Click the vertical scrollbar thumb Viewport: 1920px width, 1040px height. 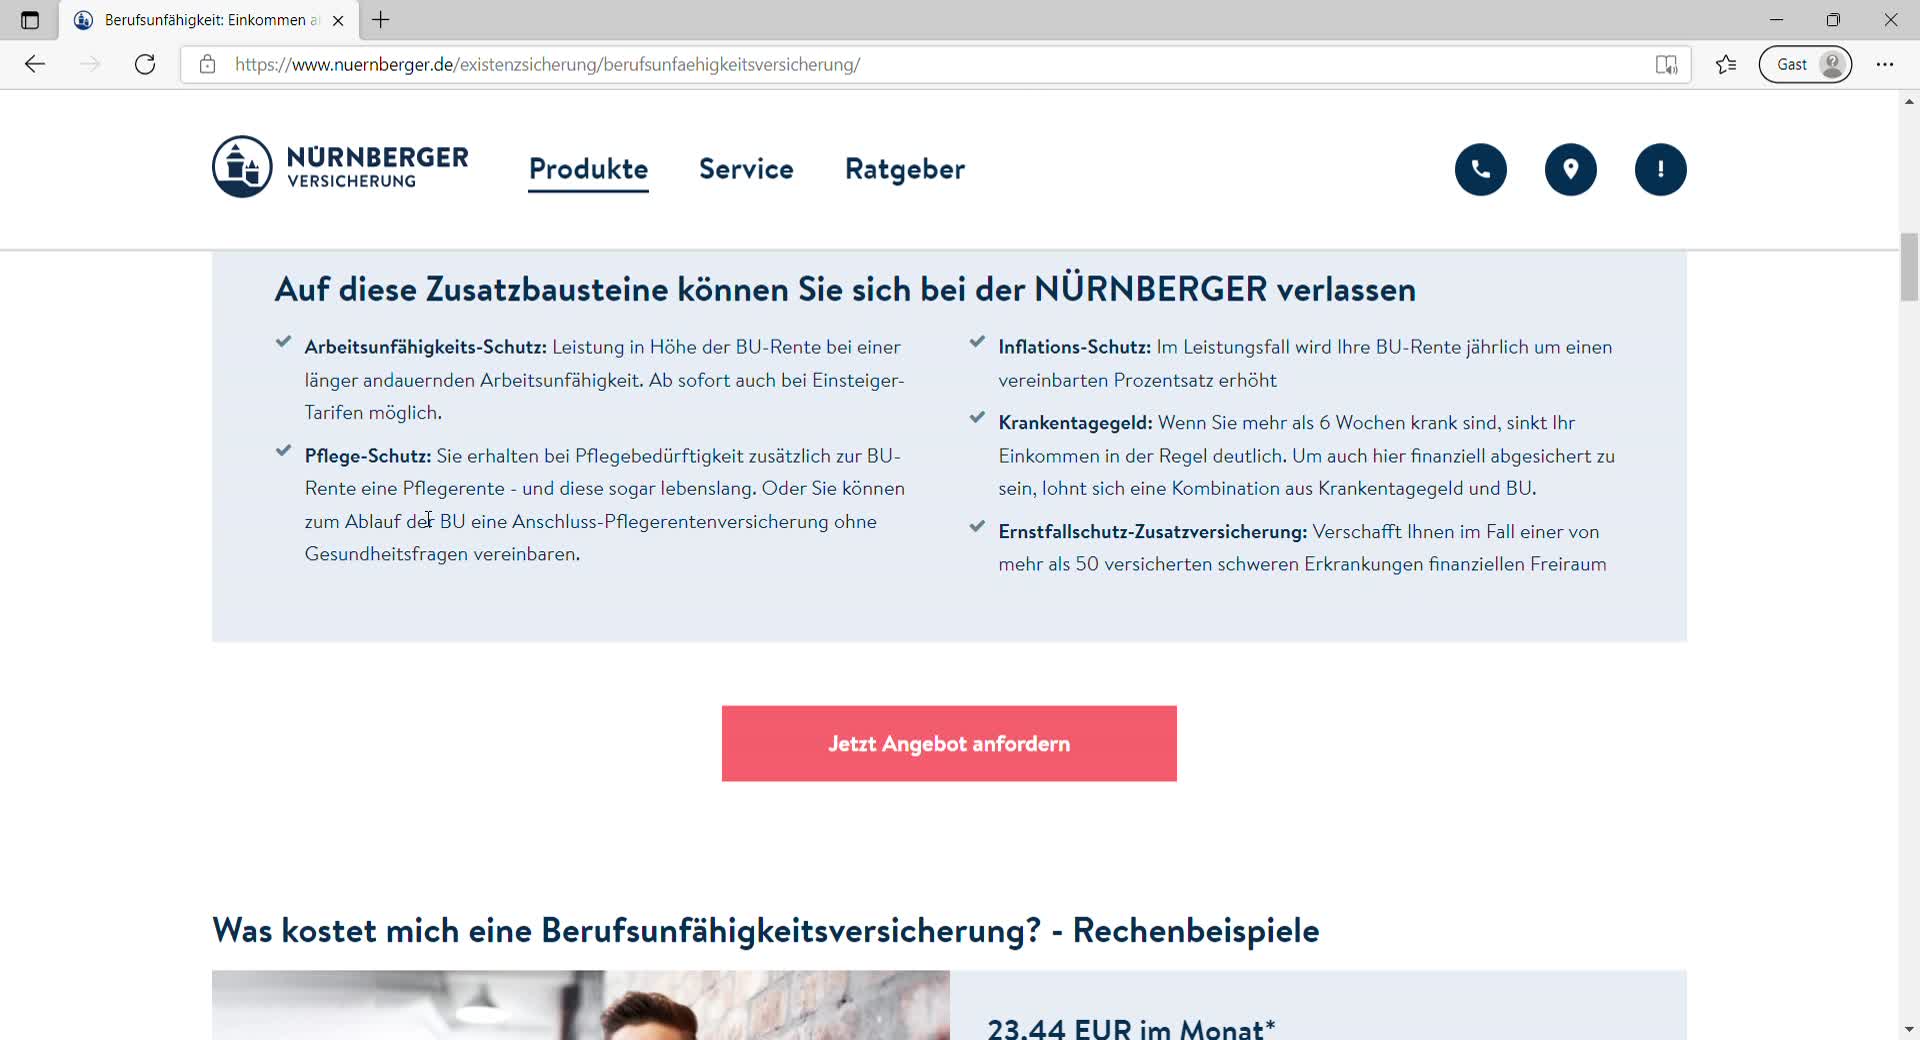[1909, 266]
